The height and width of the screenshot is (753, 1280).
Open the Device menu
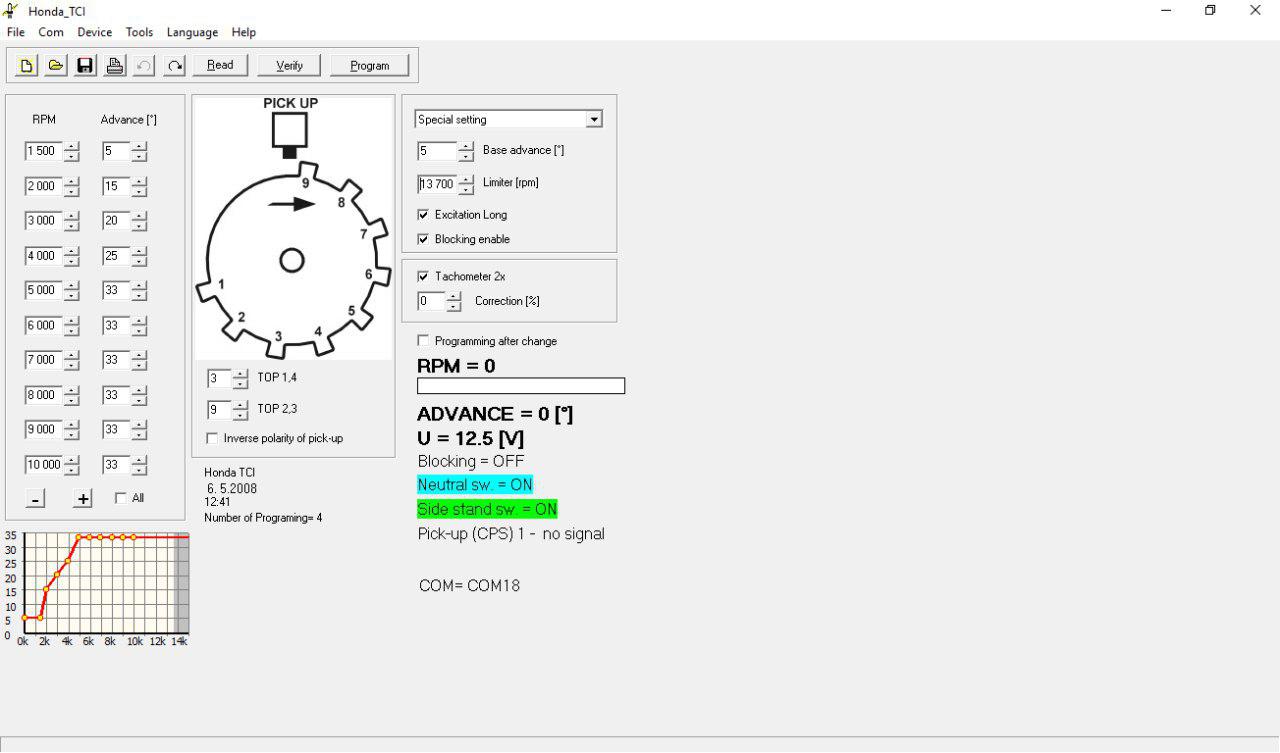[95, 32]
